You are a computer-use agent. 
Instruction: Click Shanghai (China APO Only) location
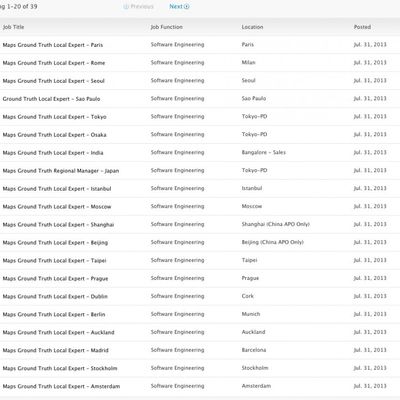coord(276,225)
